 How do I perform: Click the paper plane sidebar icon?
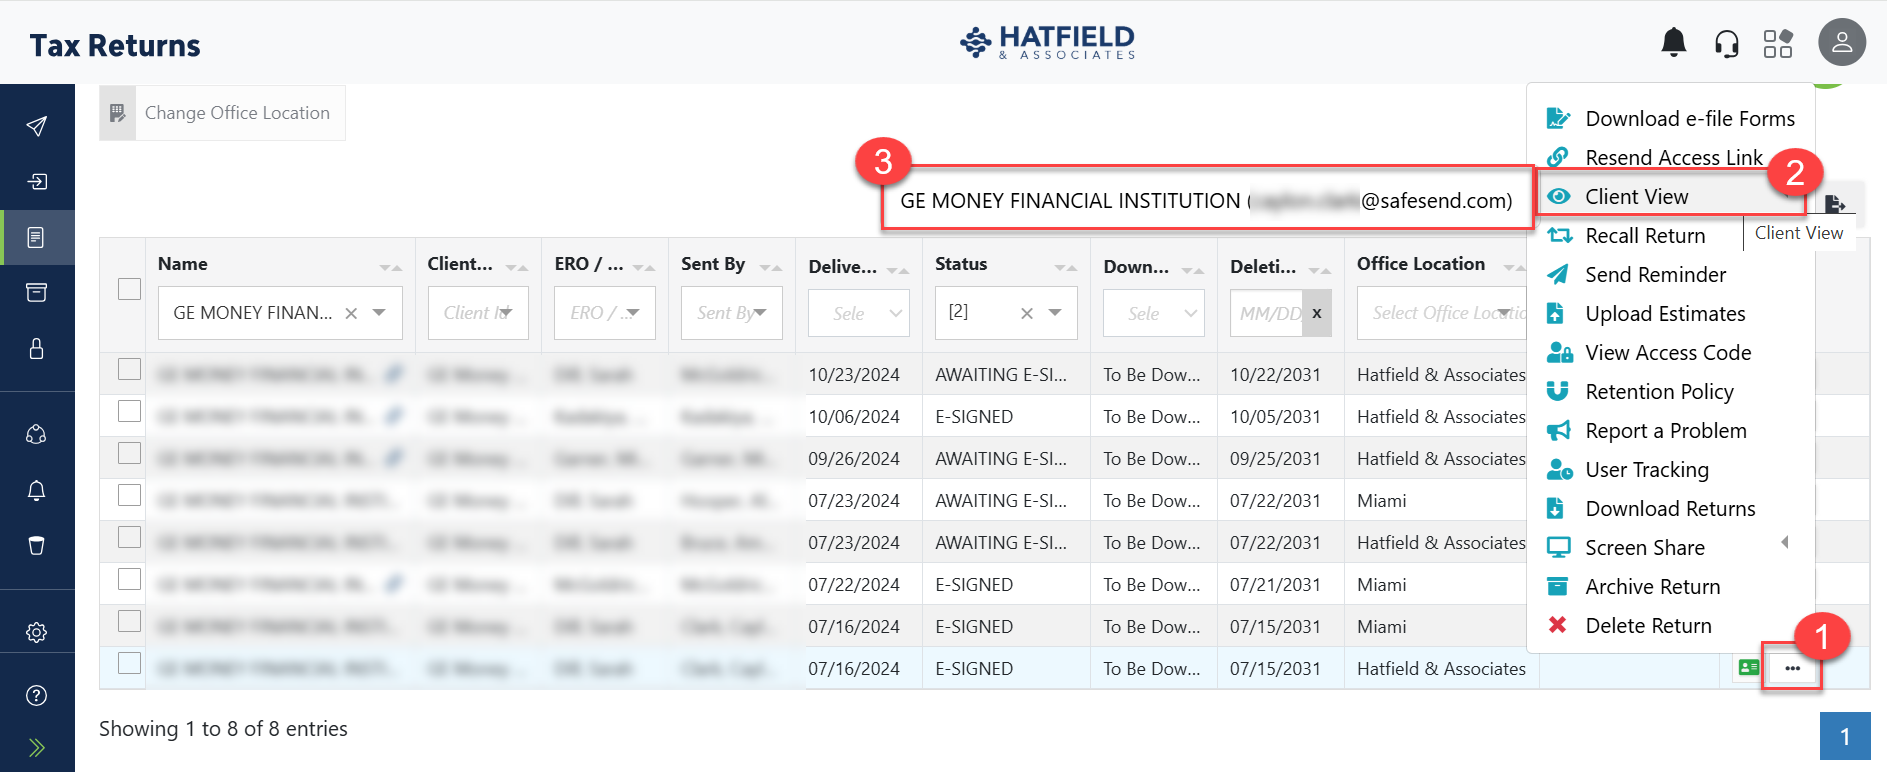37,126
